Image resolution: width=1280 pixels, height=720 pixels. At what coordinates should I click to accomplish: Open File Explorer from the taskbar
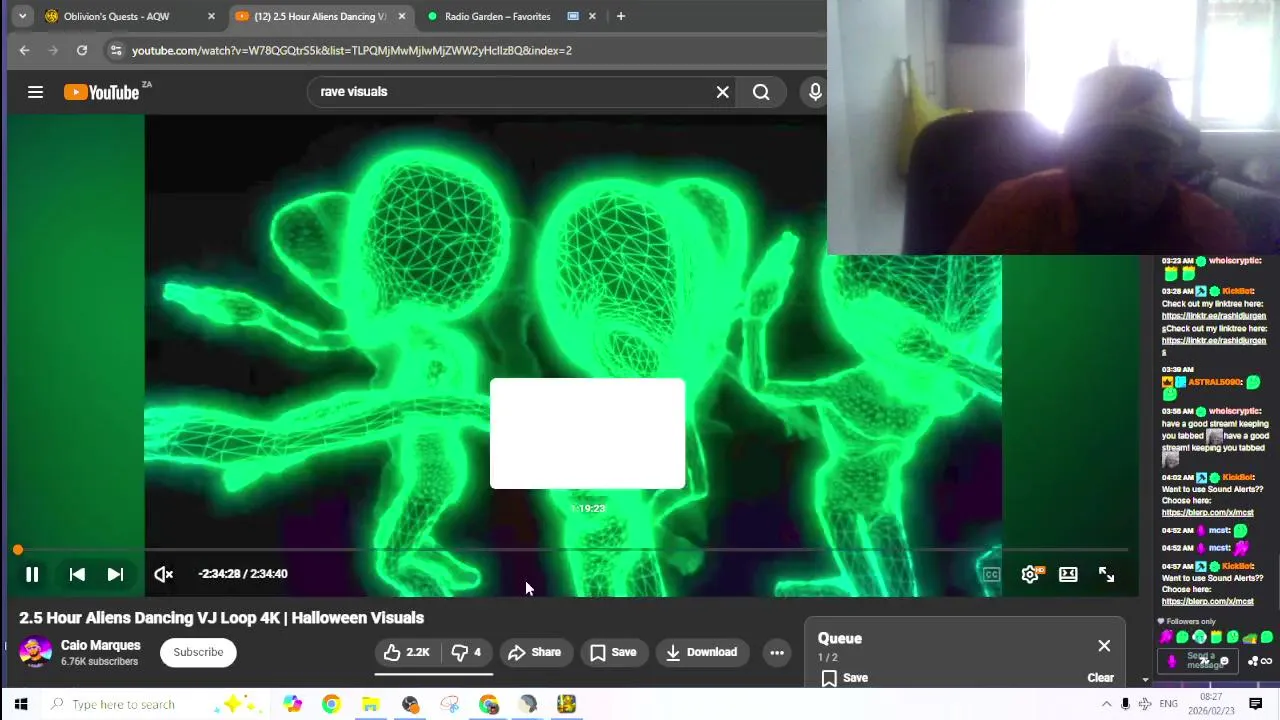(370, 704)
